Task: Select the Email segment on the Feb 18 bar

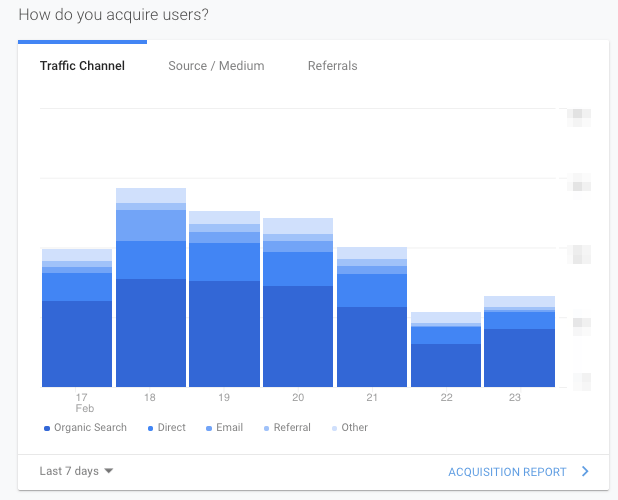Action: tap(151, 225)
